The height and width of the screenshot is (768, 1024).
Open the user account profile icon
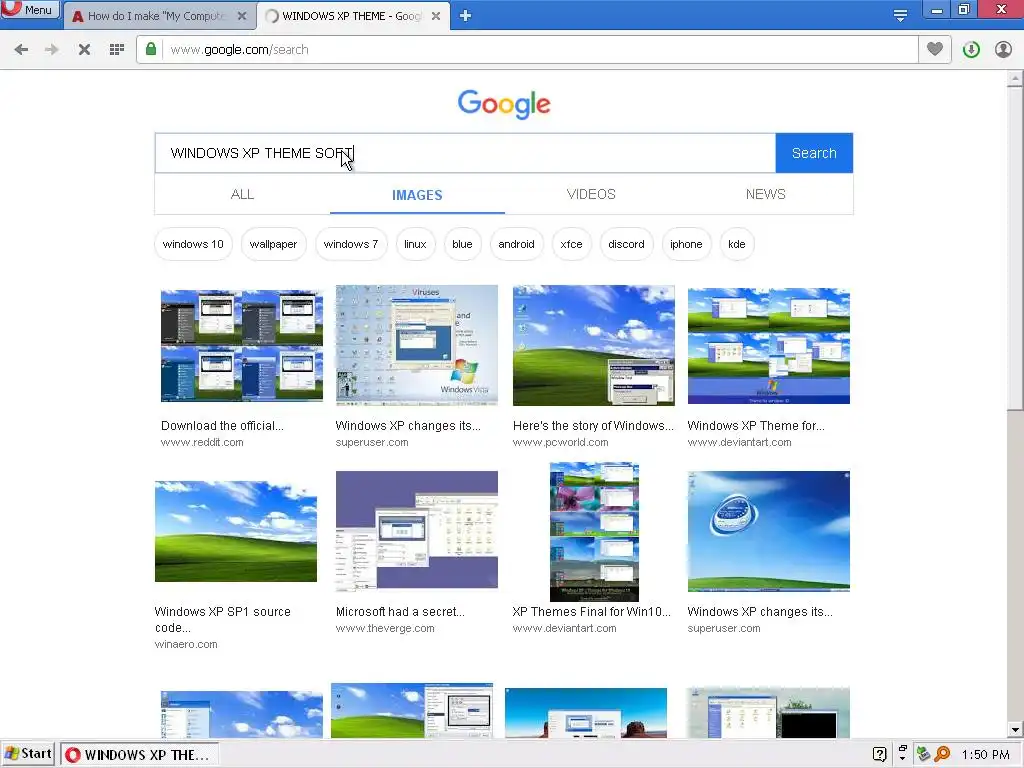coord(1003,50)
